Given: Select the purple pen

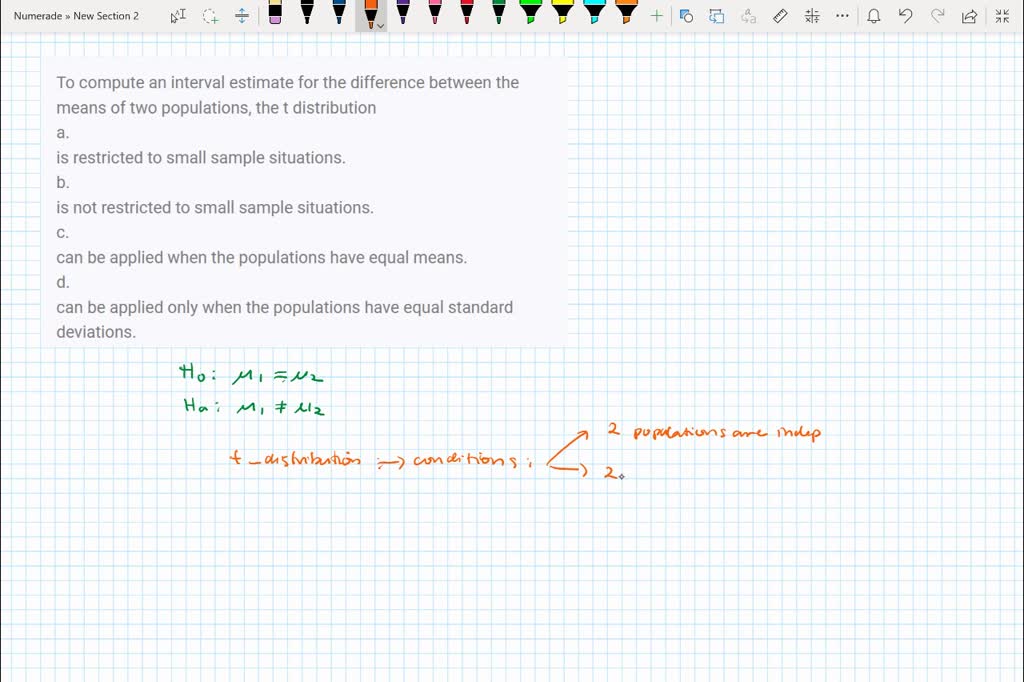Looking at the screenshot, I should (x=403, y=13).
